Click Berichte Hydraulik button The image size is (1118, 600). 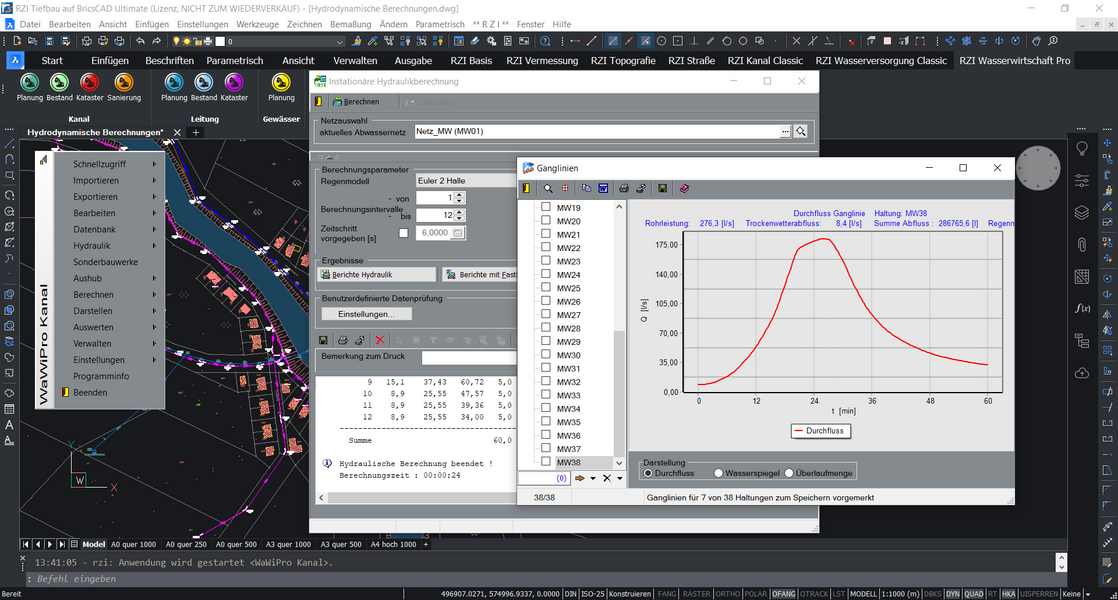(x=376, y=274)
